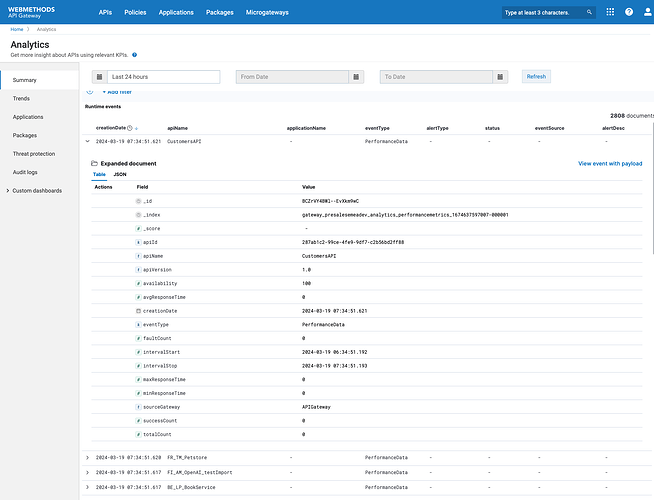Collapse the expanded CustomersAPI event row

pyautogui.click(x=87, y=142)
